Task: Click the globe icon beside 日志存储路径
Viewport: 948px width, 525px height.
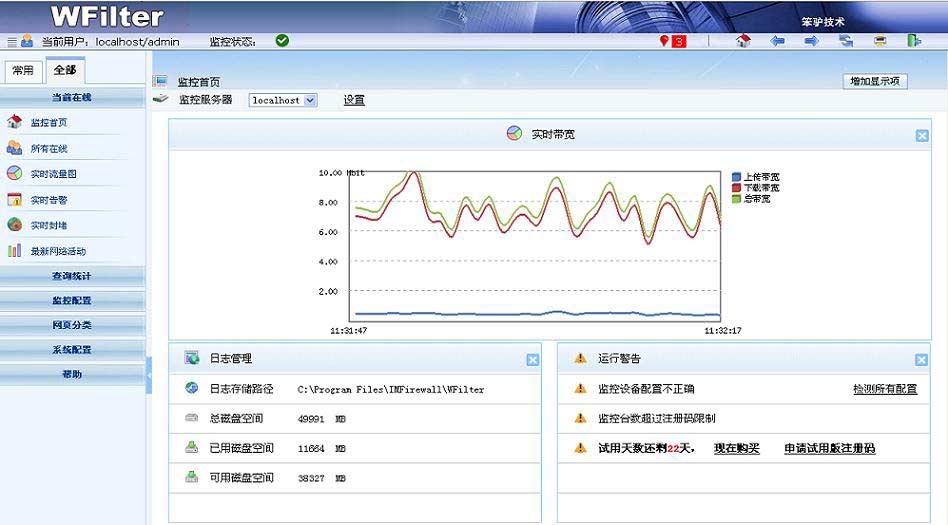Action: pyautogui.click(x=192, y=388)
